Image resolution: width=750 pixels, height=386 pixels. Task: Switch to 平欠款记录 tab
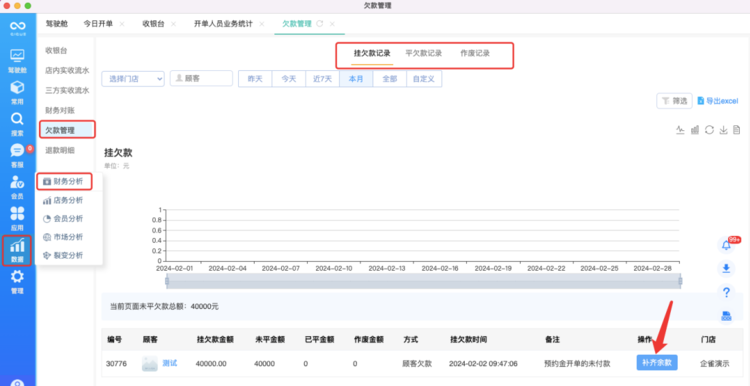[x=423, y=54]
